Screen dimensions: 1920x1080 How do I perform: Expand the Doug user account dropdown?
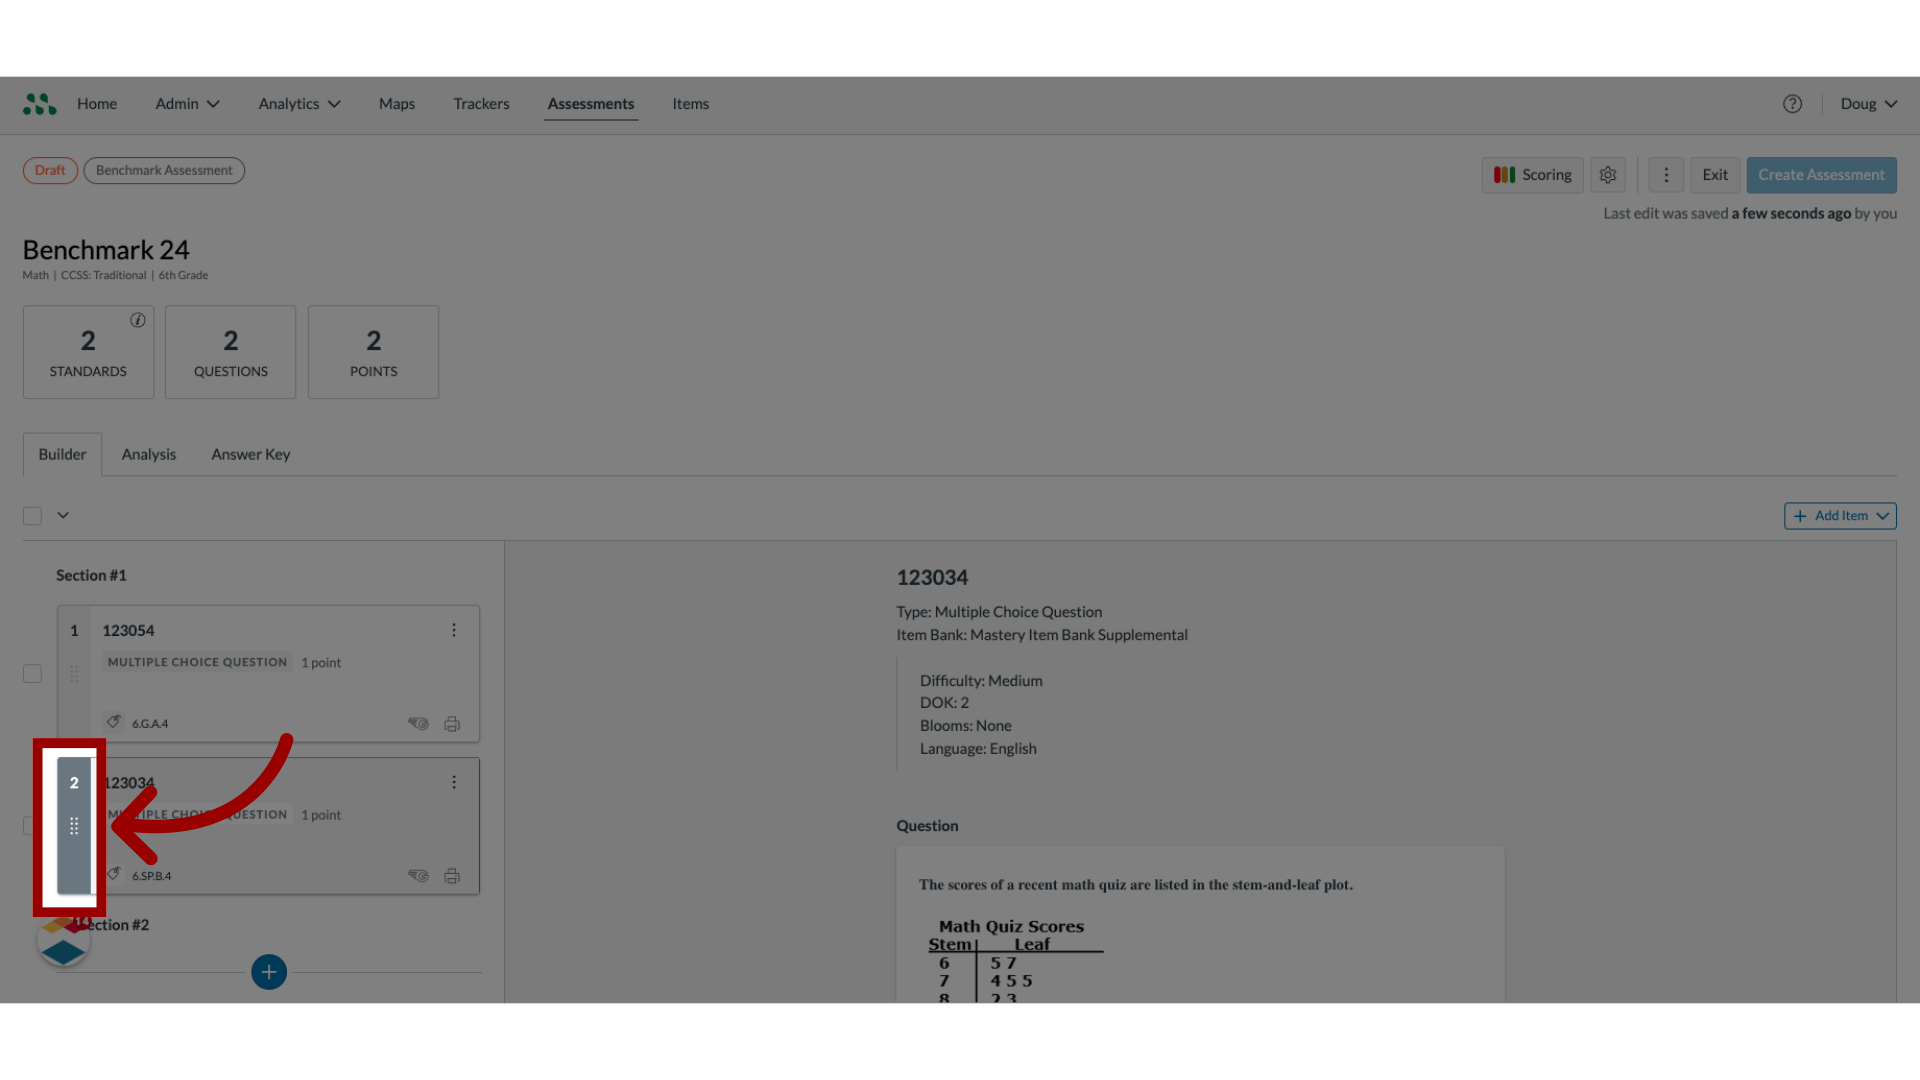coord(1867,103)
